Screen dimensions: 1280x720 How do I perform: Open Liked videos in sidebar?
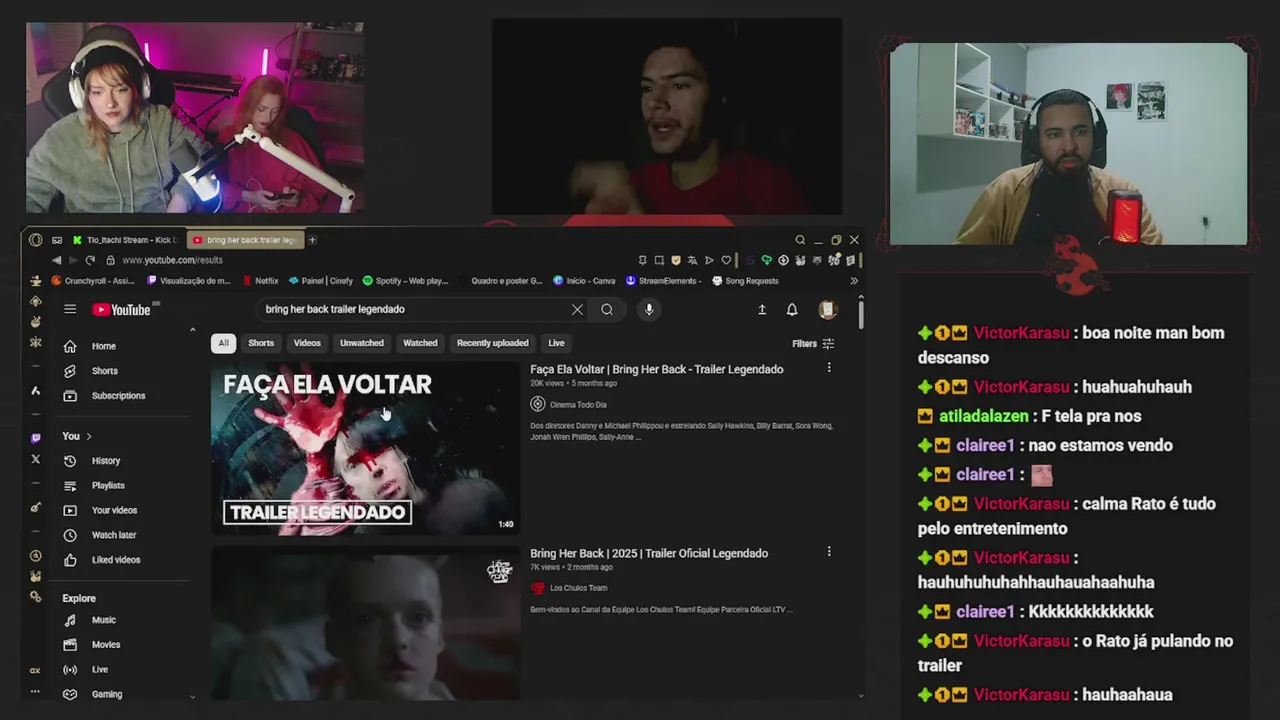[x=116, y=560]
